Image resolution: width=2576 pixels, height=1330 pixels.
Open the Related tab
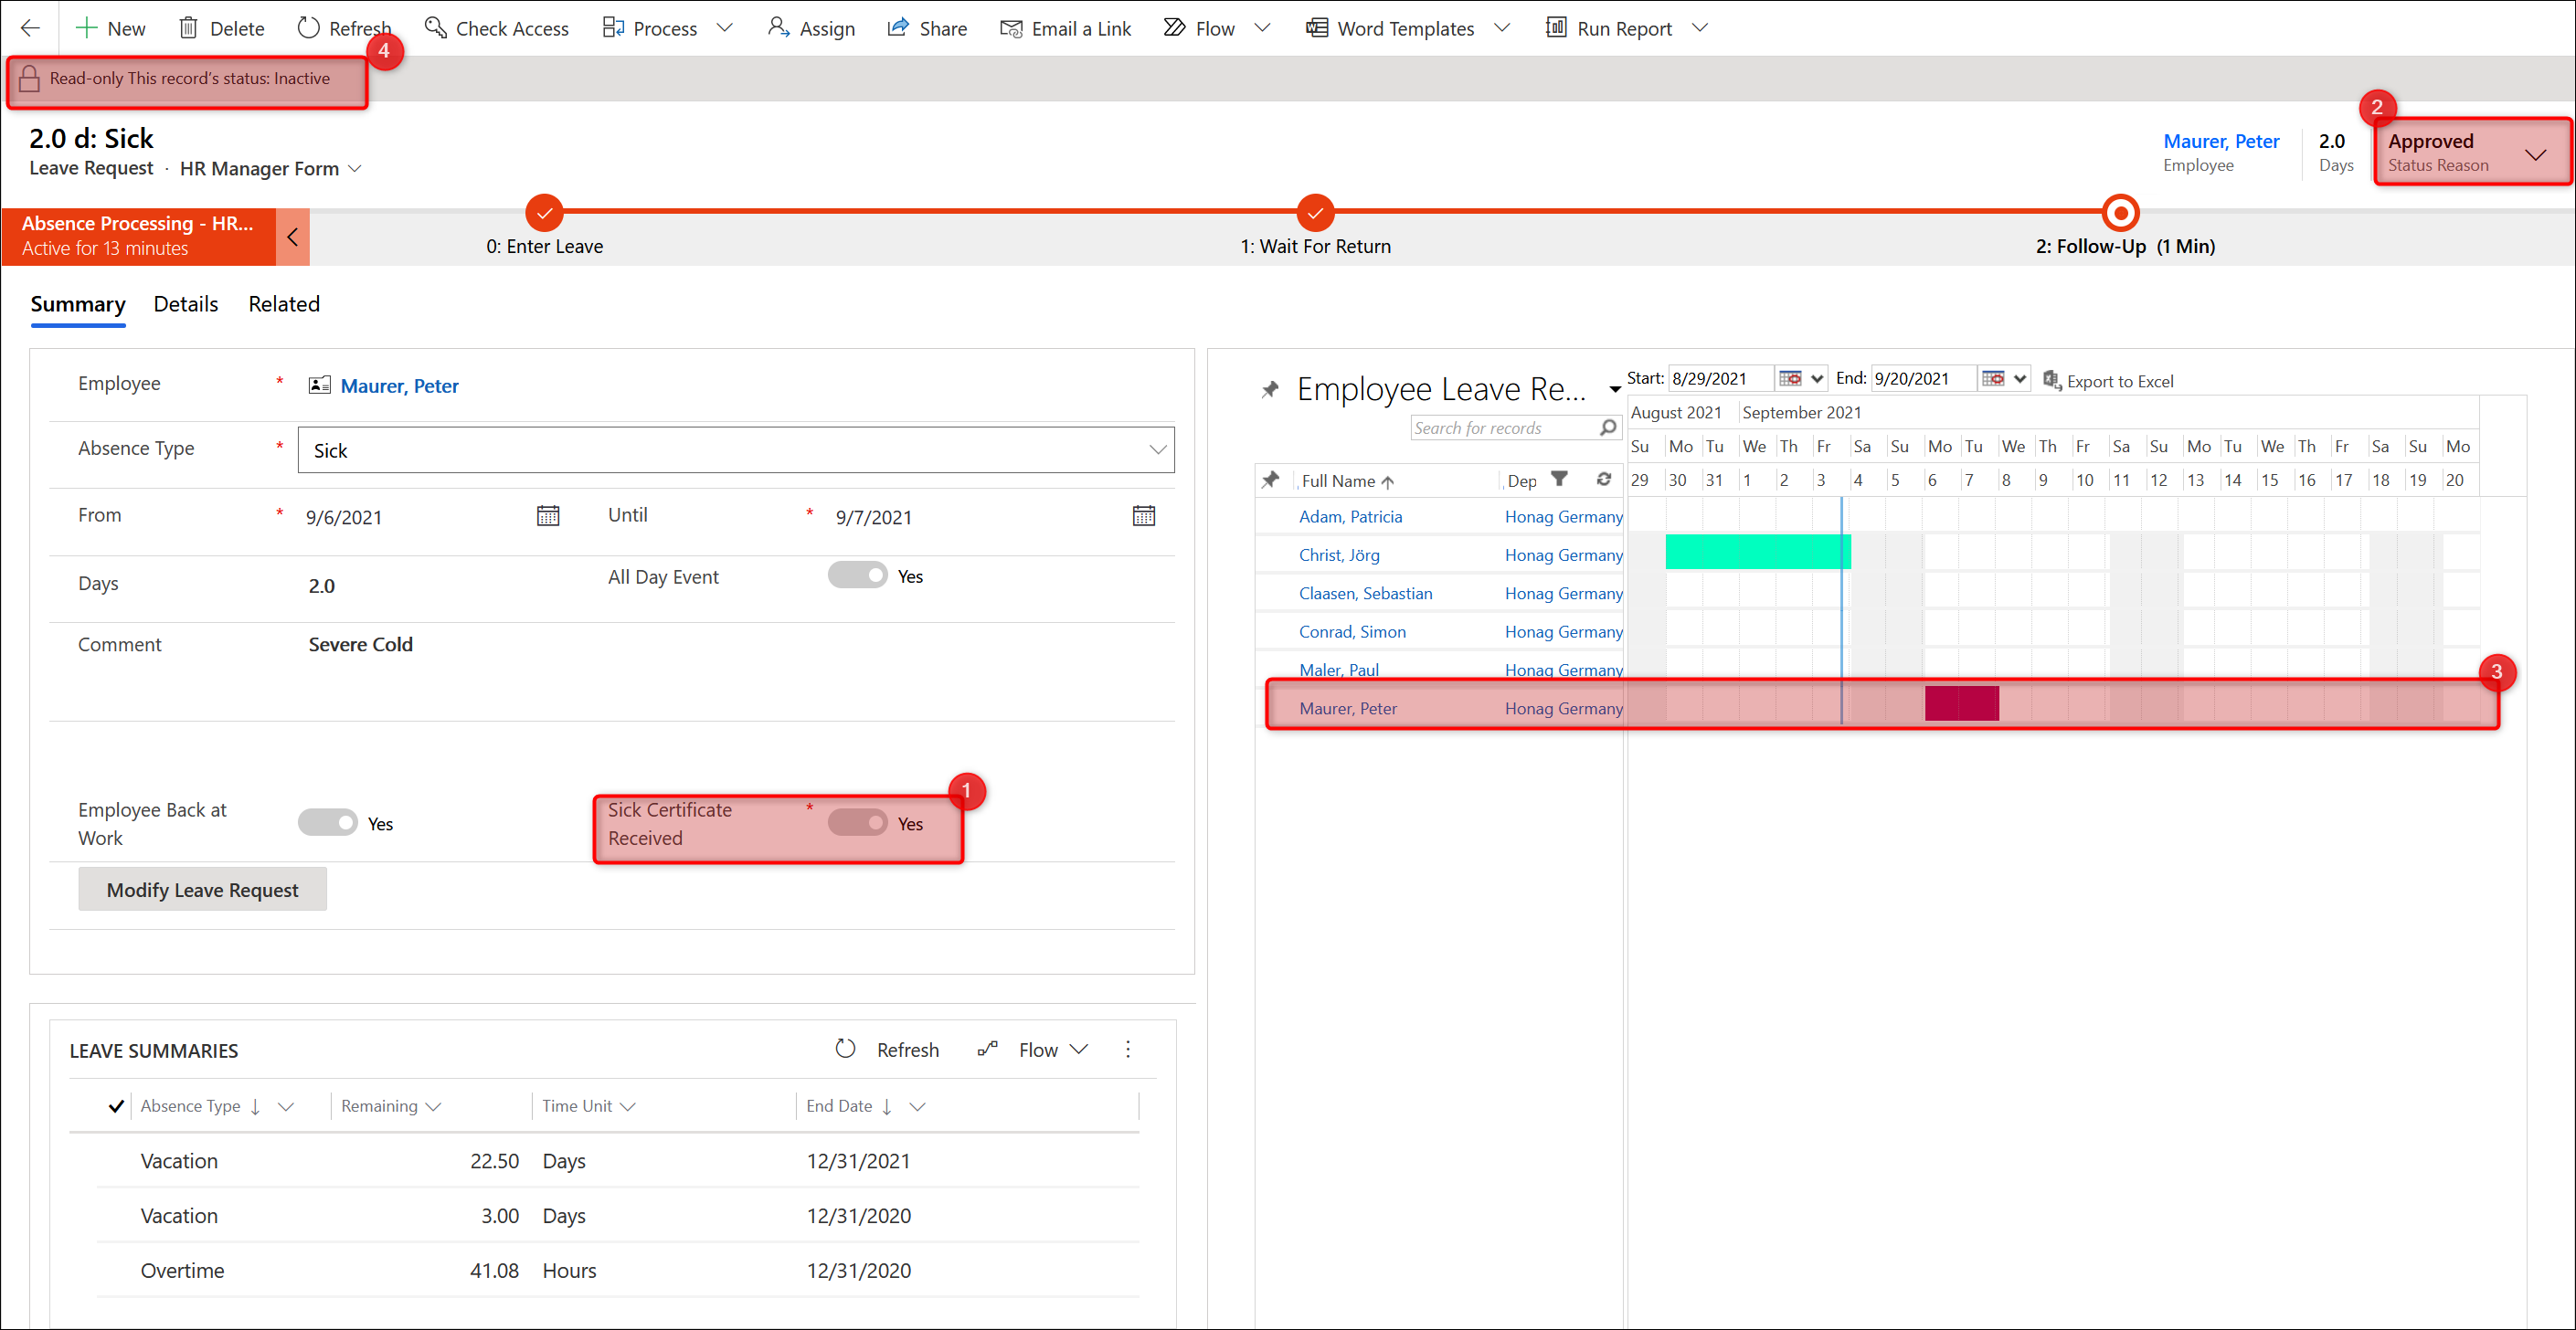(x=284, y=304)
